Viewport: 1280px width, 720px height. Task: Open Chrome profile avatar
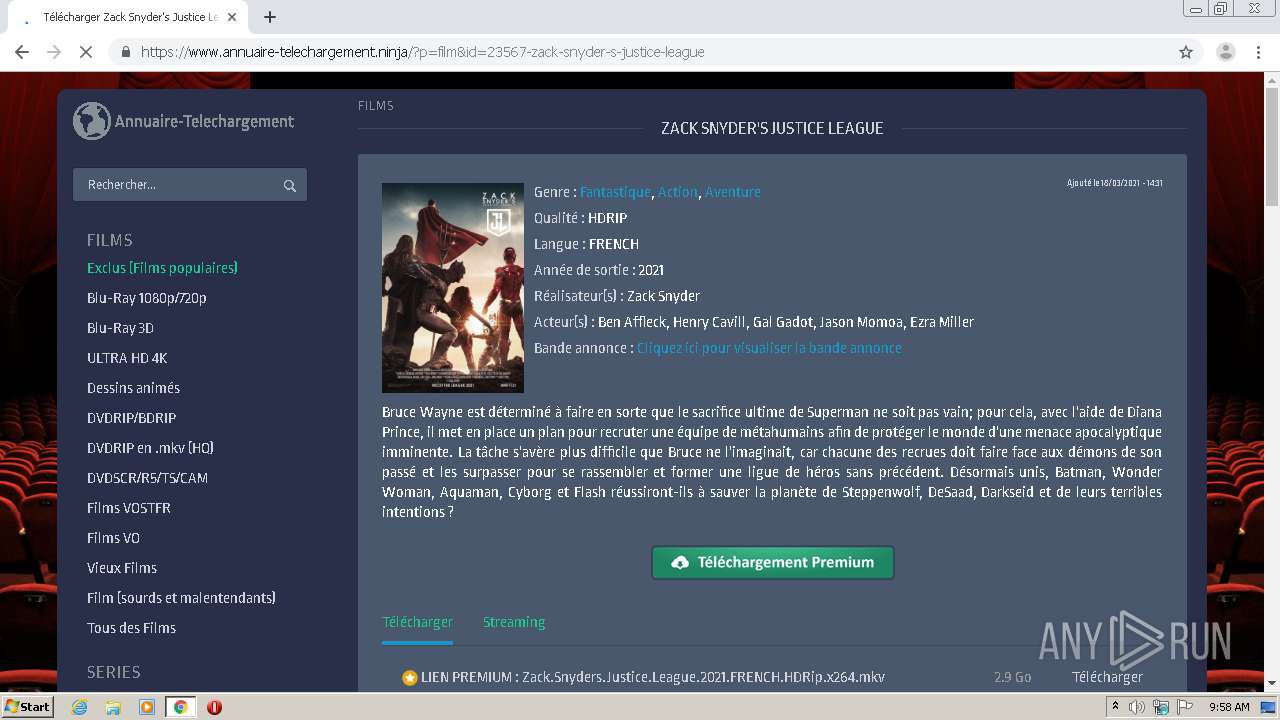click(1225, 52)
